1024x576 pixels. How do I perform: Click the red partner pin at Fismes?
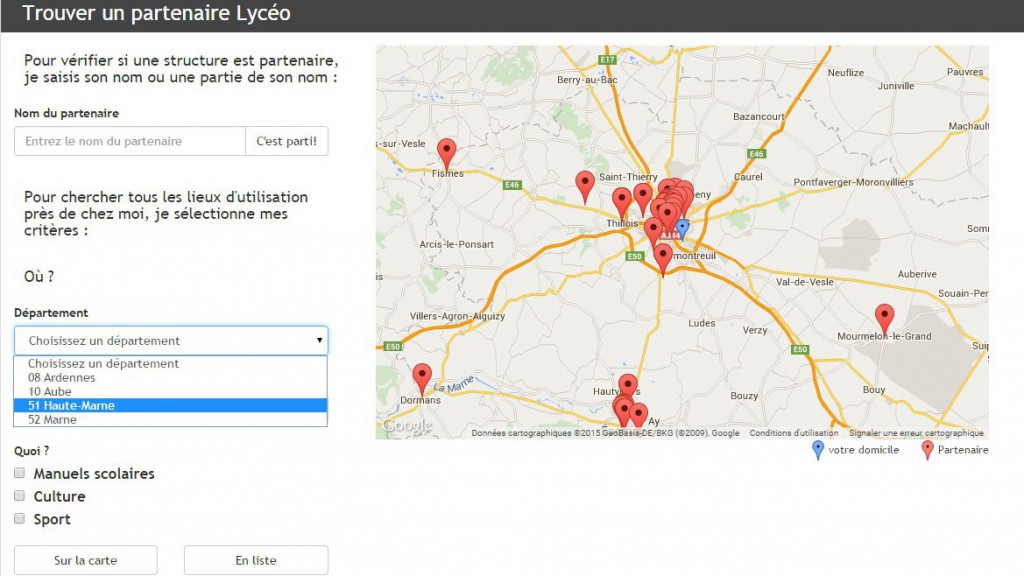pyautogui.click(x=447, y=154)
